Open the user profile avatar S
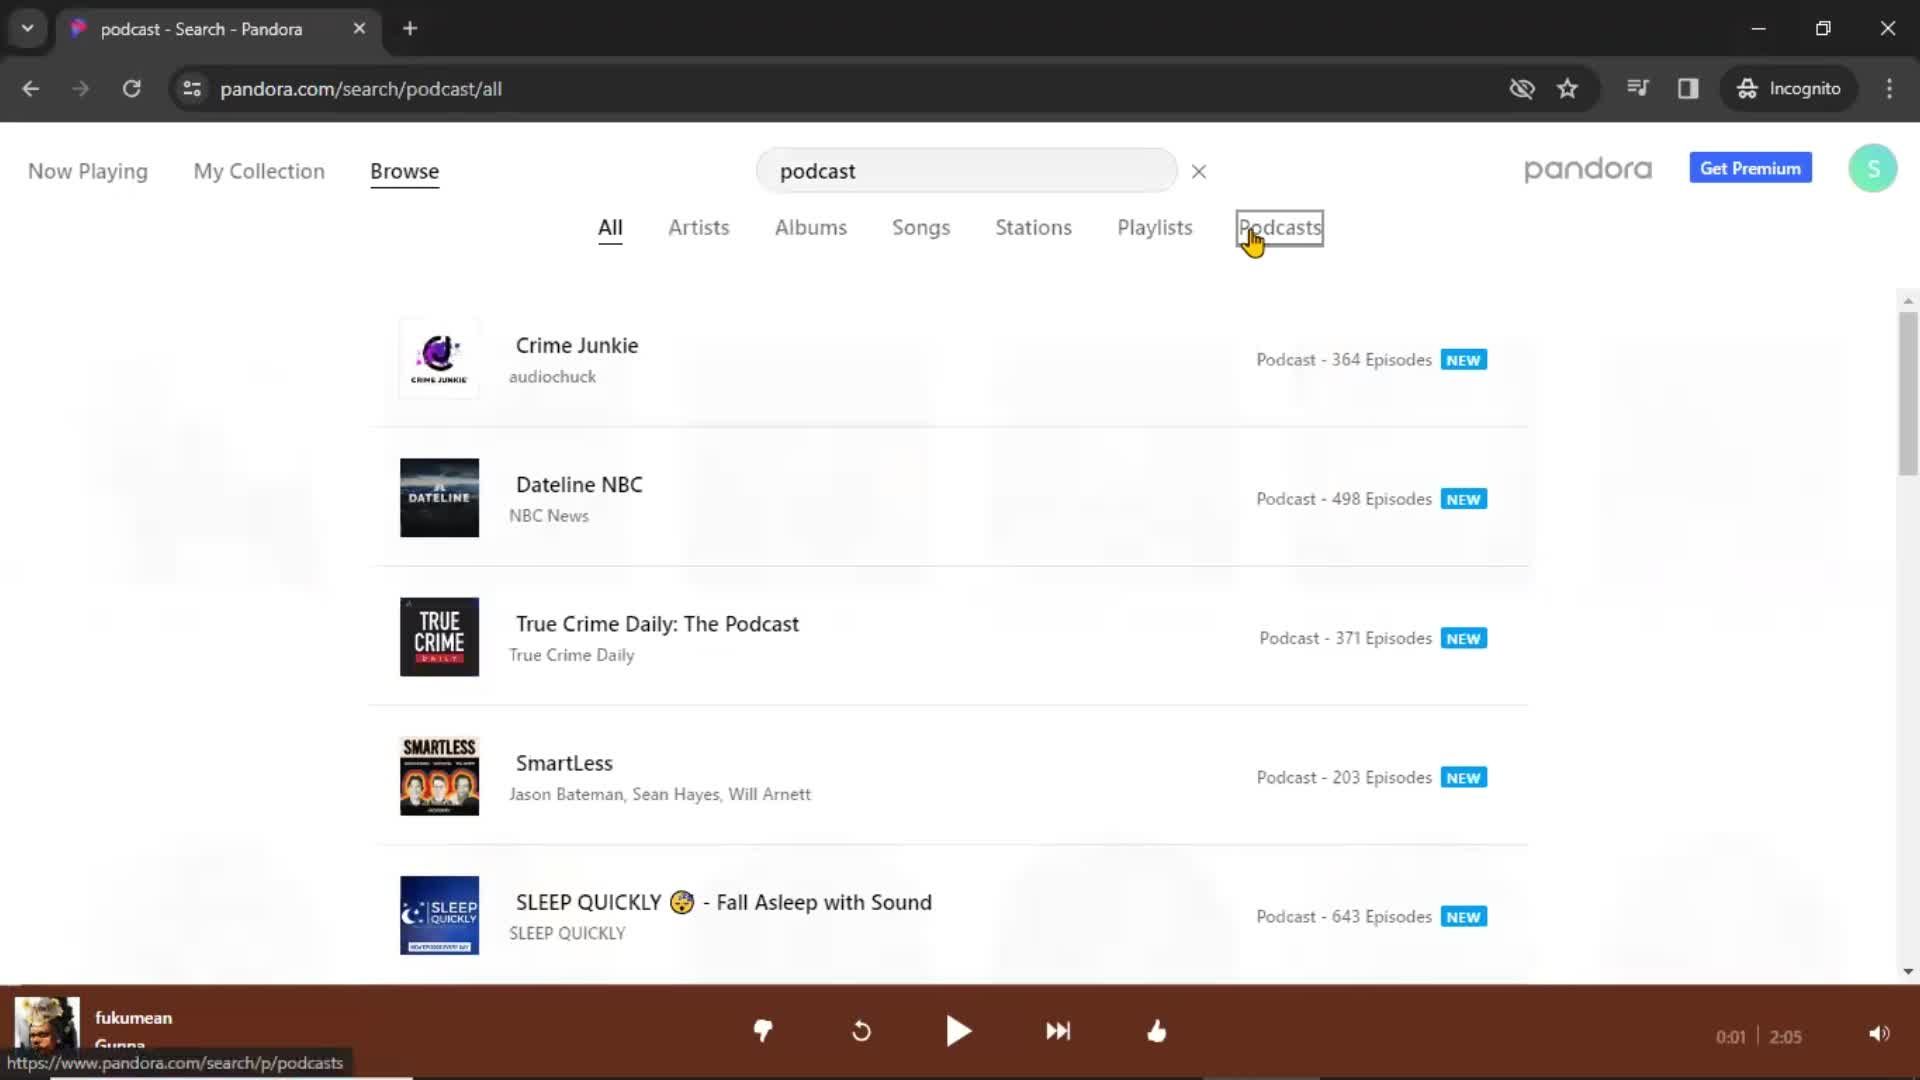Screen dimensions: 1920x1080 1873,168
